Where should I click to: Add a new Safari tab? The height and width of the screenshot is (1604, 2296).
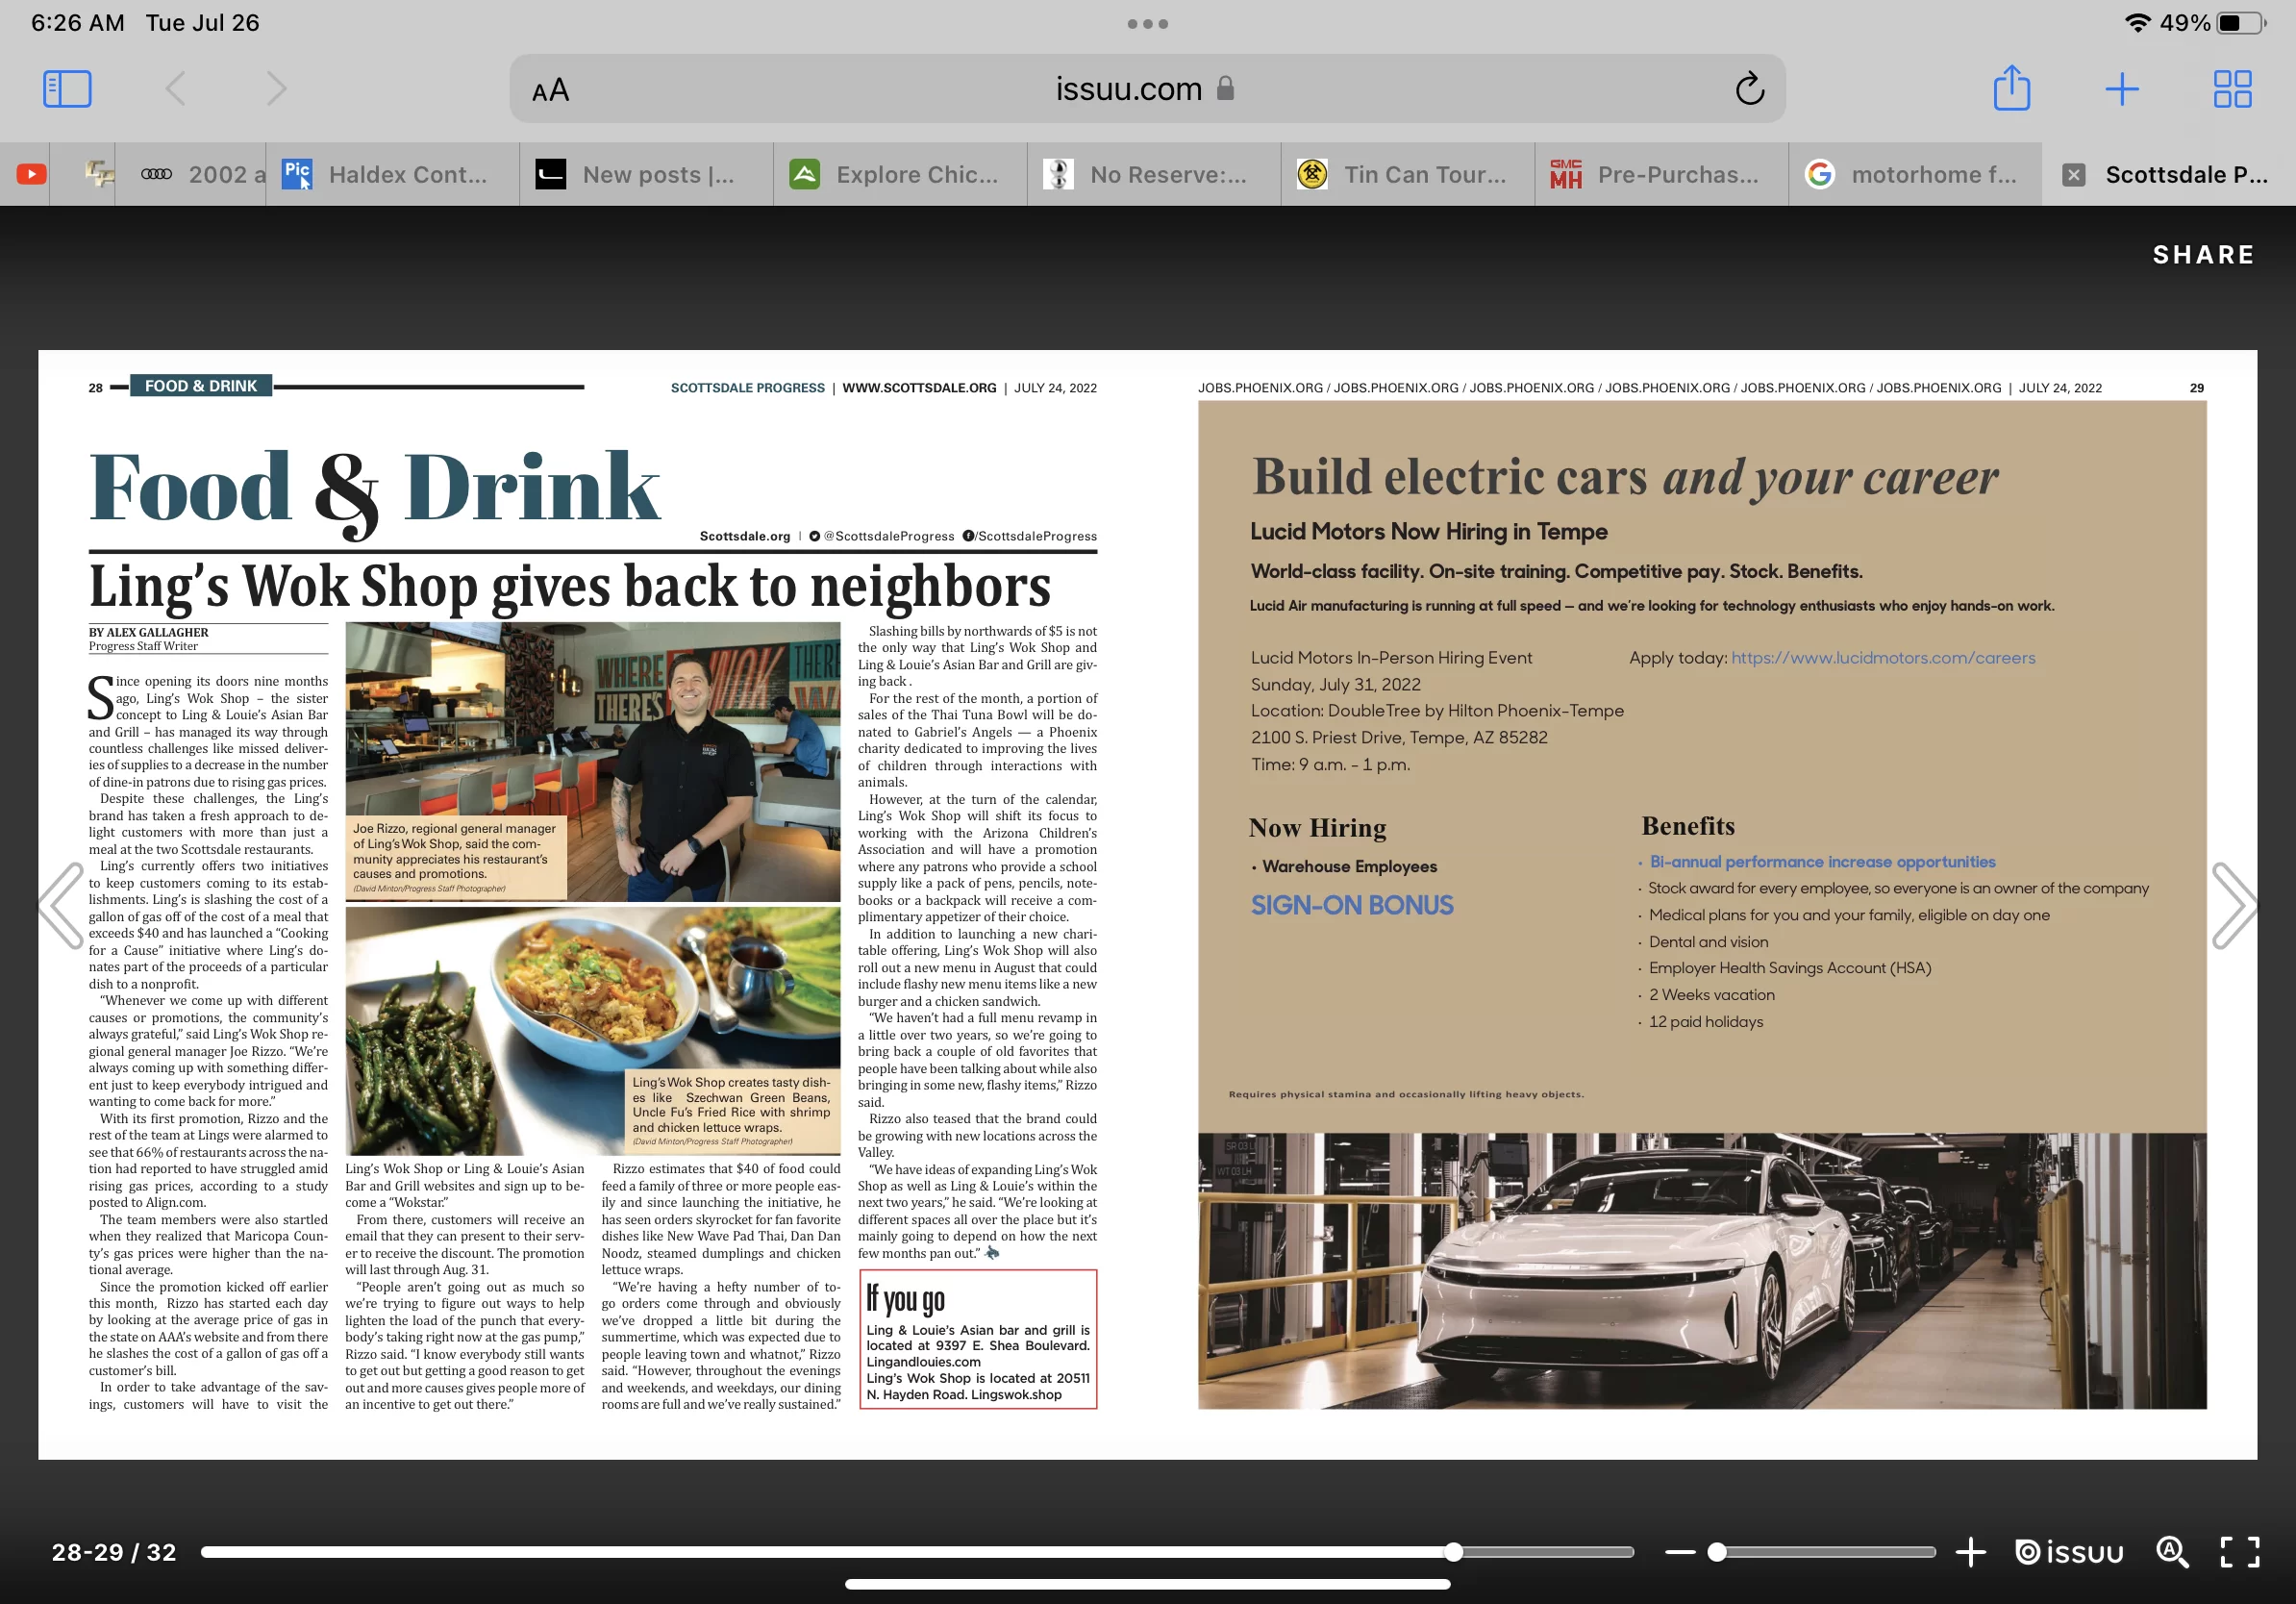pos(2122,89)
